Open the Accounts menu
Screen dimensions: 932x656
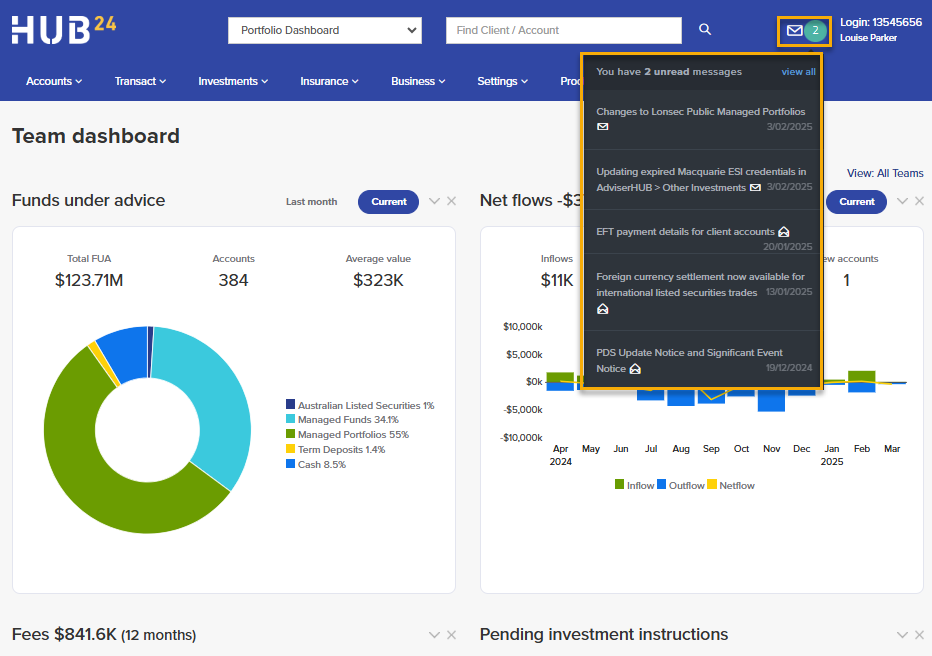[54, 81]
